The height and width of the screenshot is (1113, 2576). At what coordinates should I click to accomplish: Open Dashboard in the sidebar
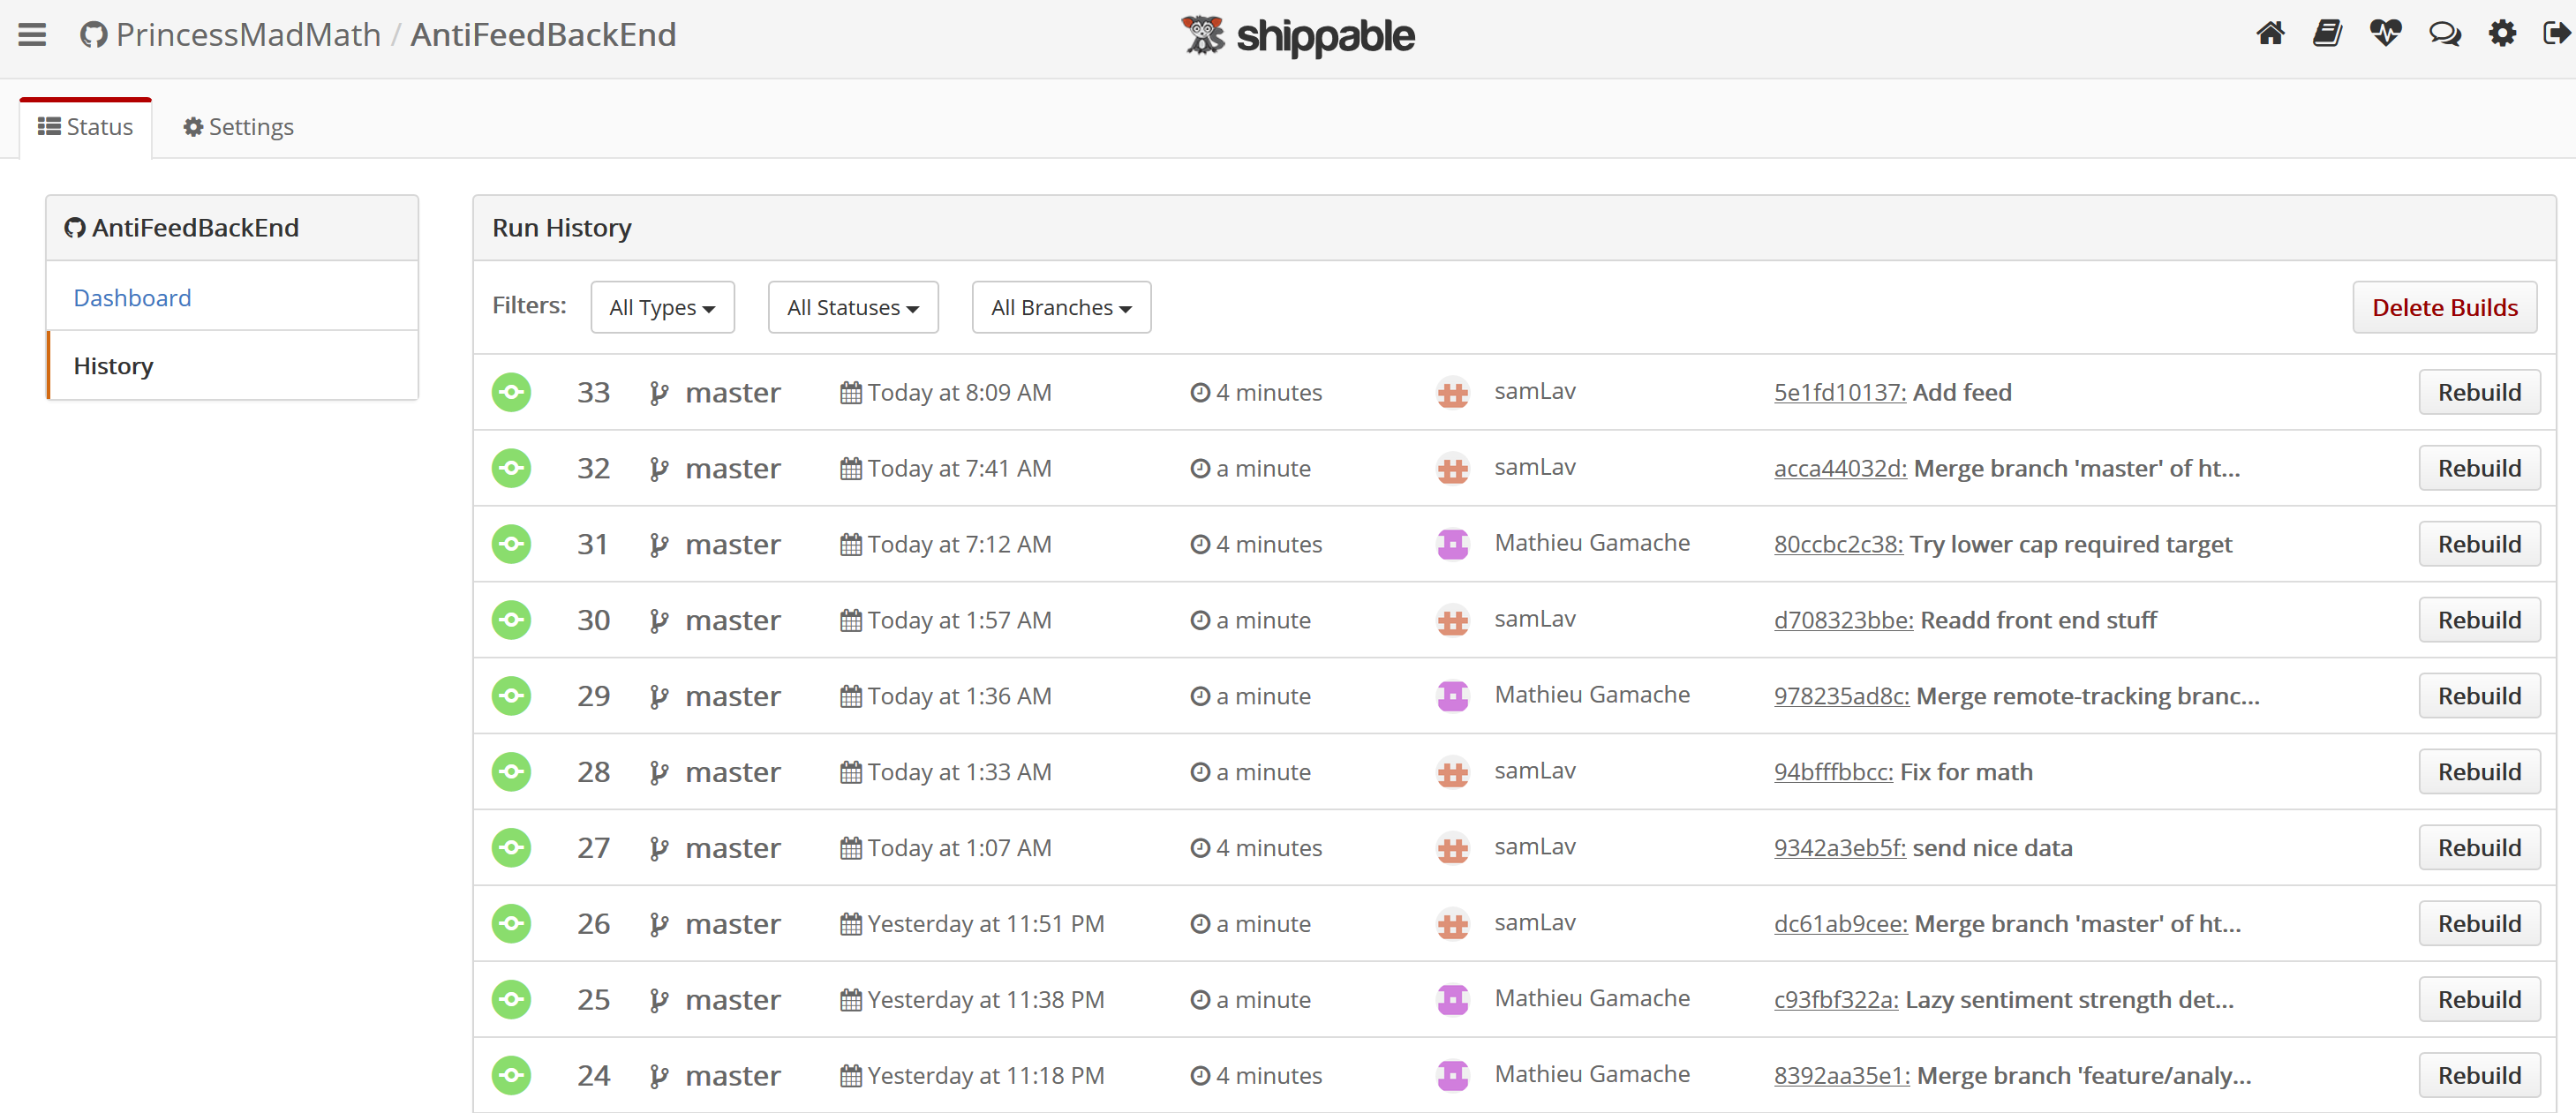pyautogui.click(x=132, y=298)
